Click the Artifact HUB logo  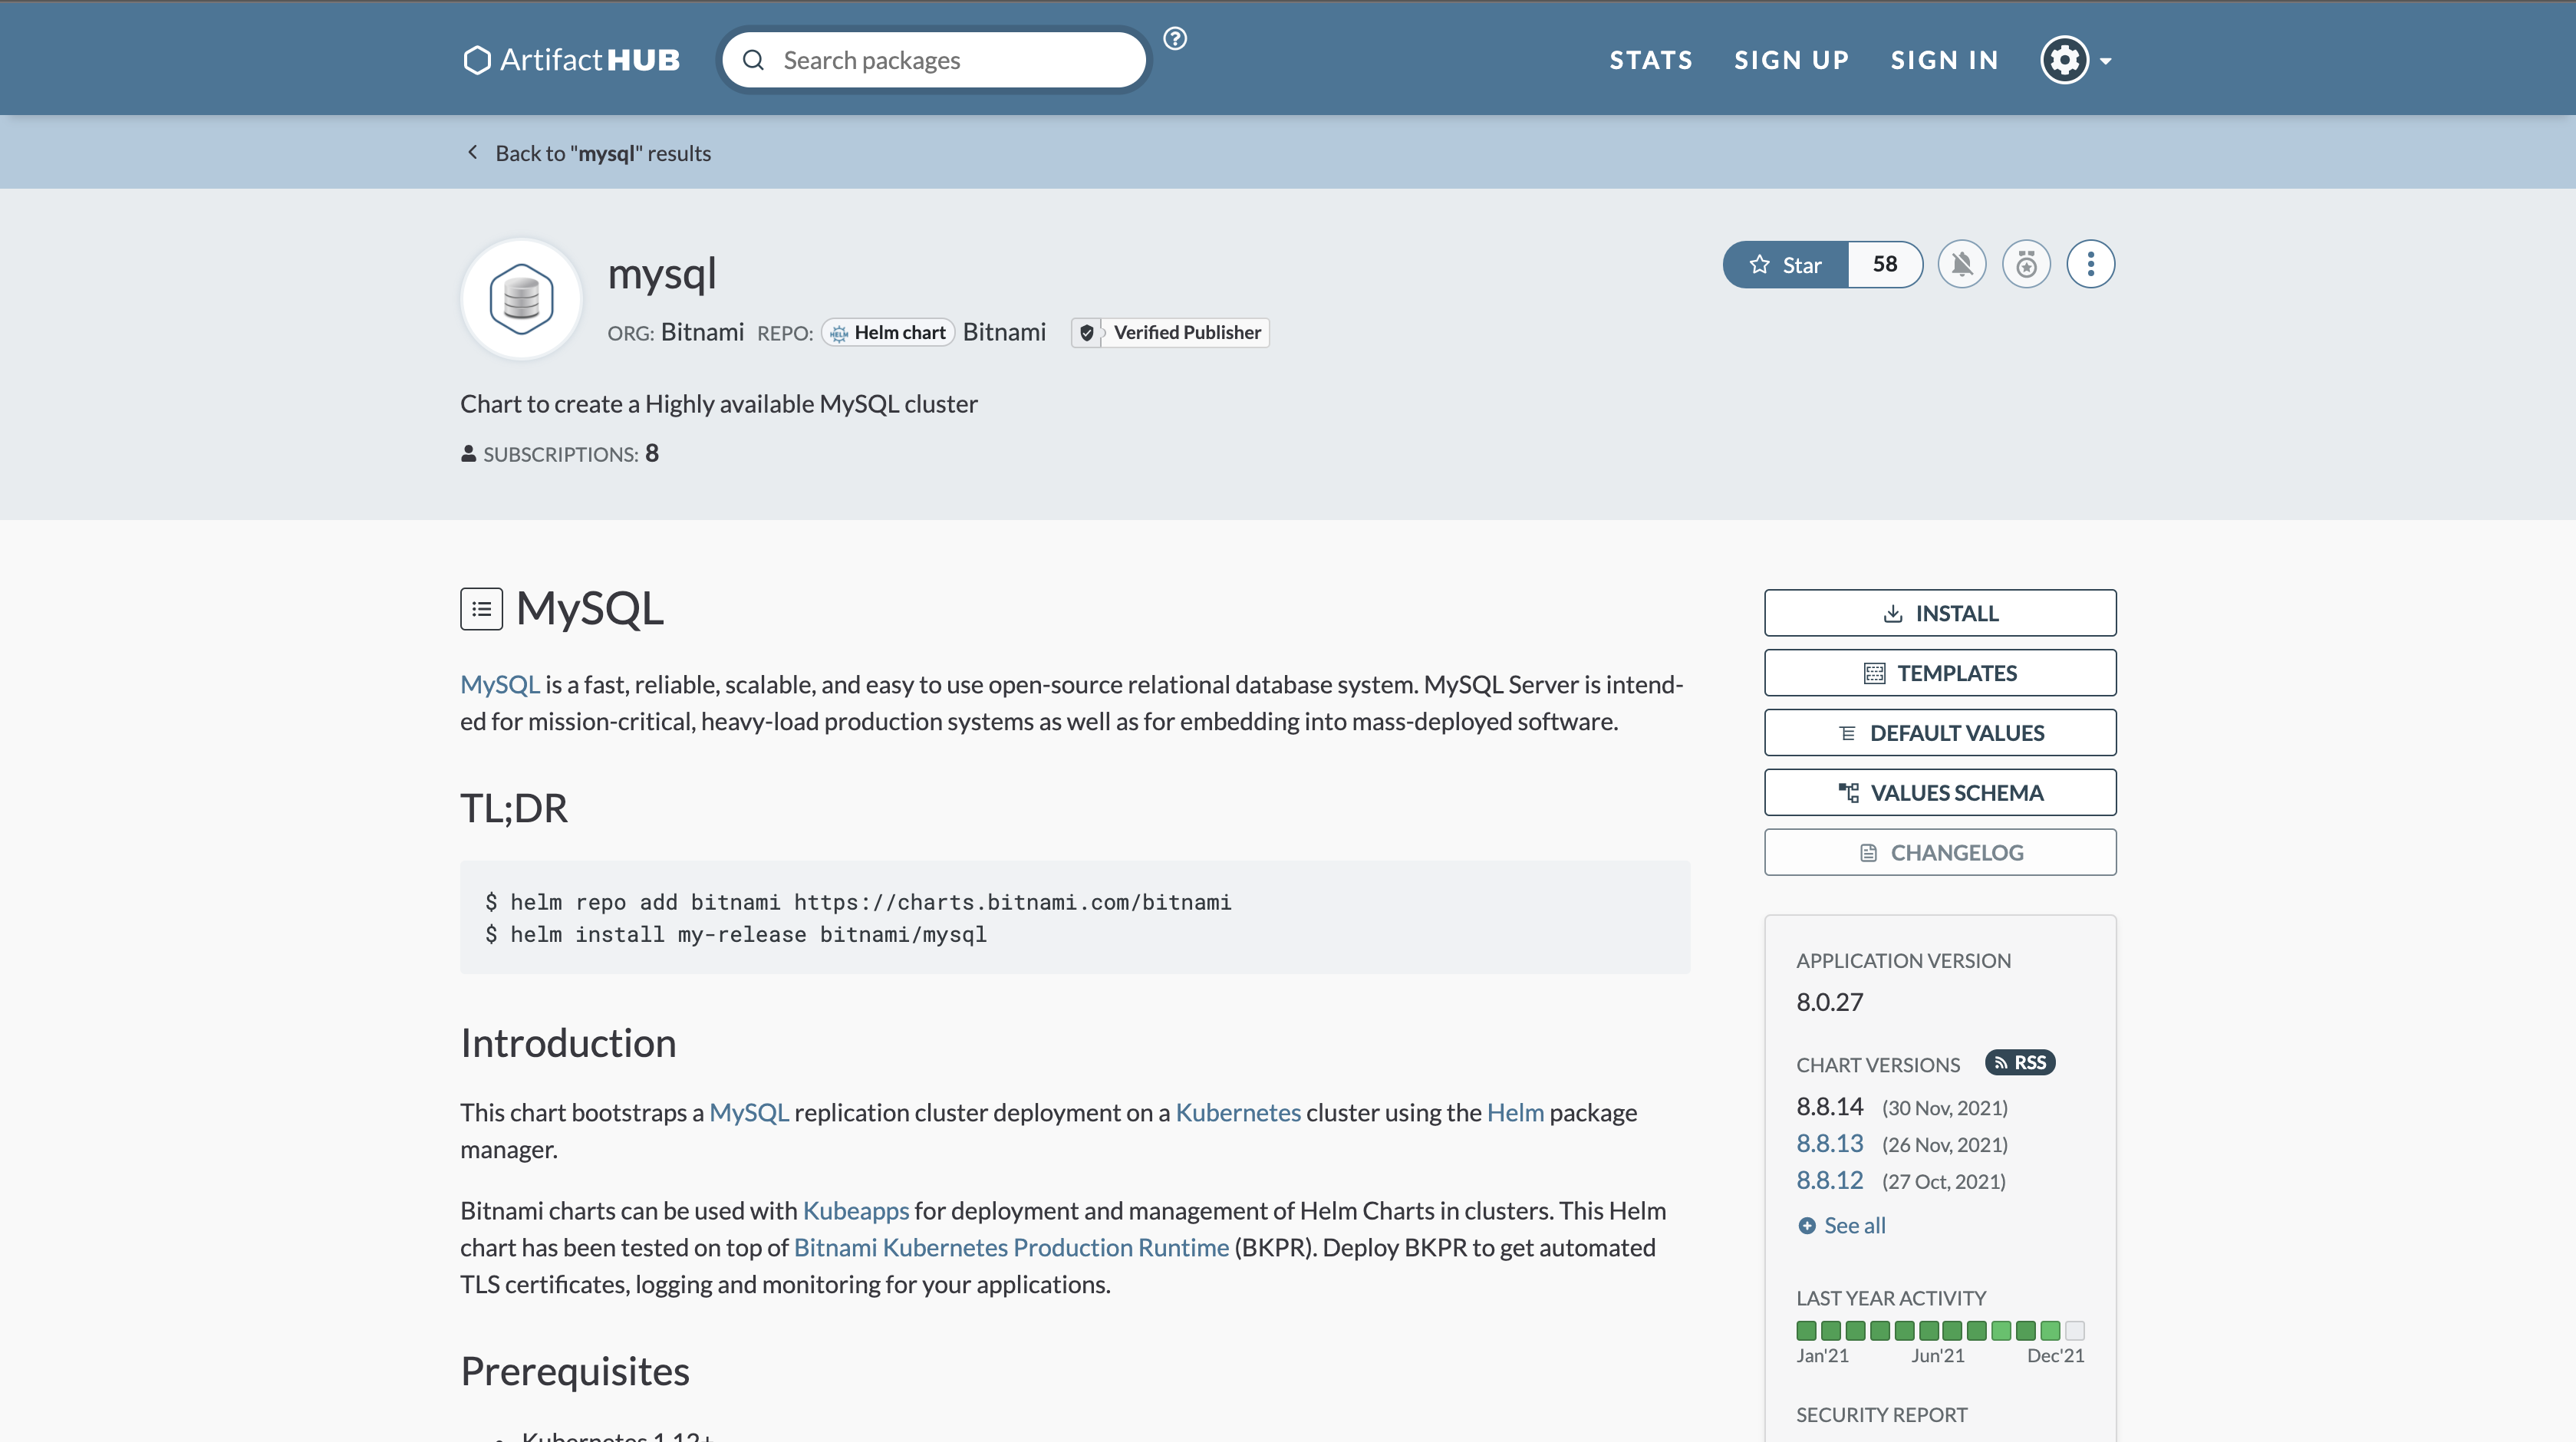pyautogui.click(x=571, y=60)
